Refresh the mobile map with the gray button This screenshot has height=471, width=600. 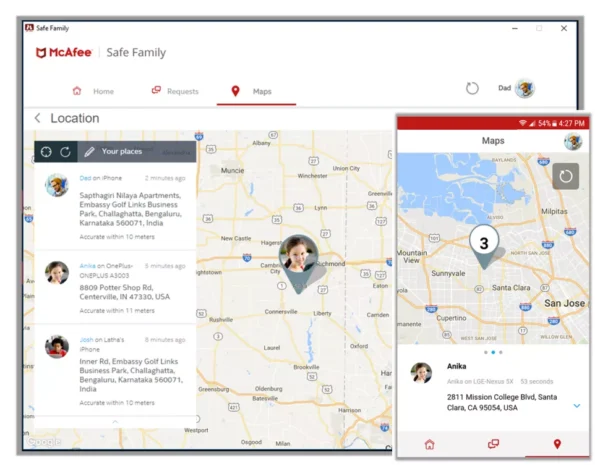(566, 176)
